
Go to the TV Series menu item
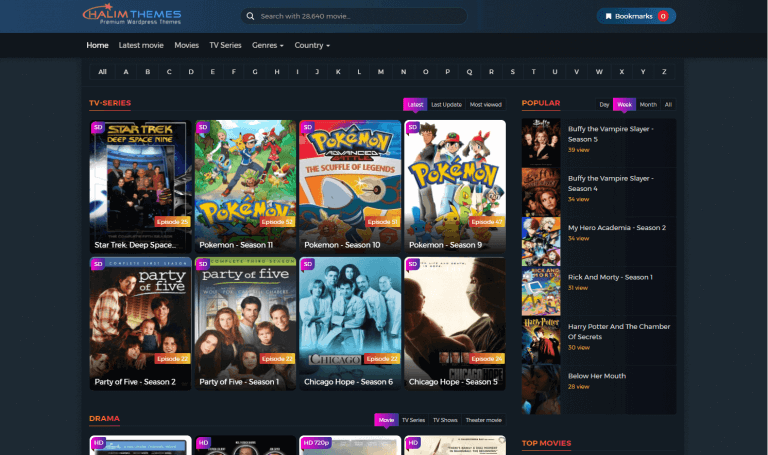pyautogui.click(x=225, y=45)
